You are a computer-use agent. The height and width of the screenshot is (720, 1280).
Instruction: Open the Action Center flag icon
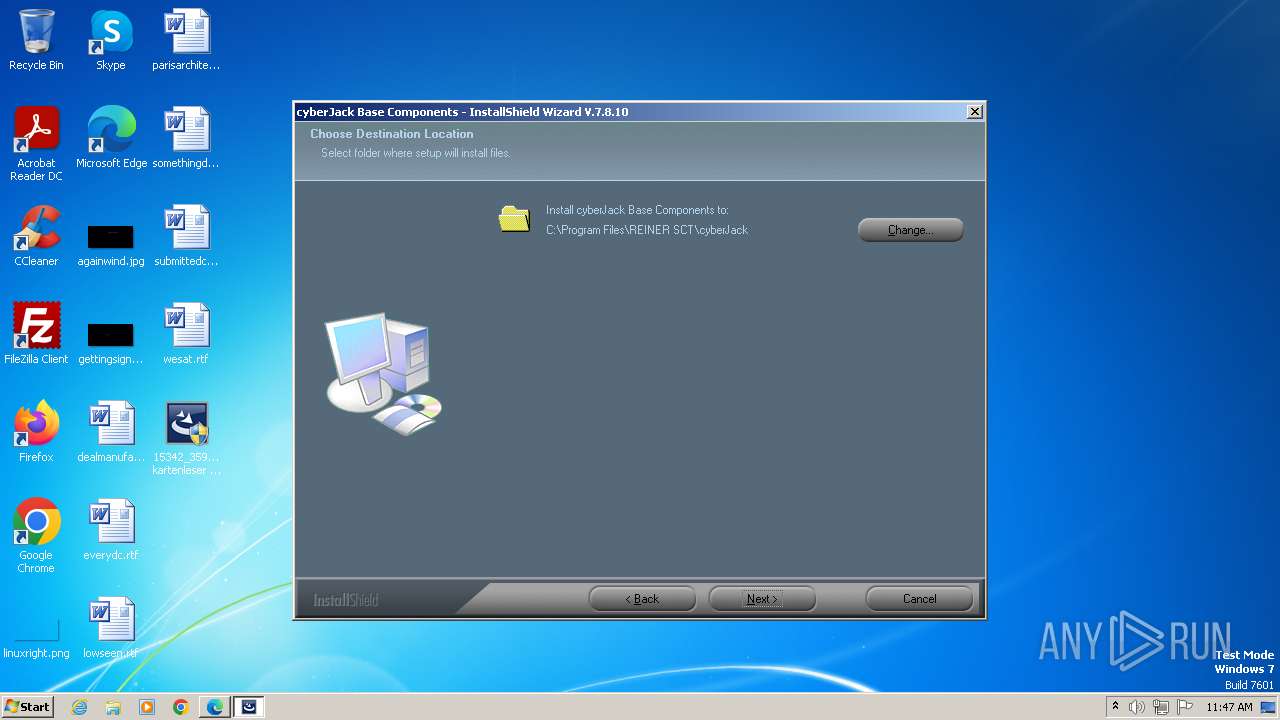coord(1185,707)
